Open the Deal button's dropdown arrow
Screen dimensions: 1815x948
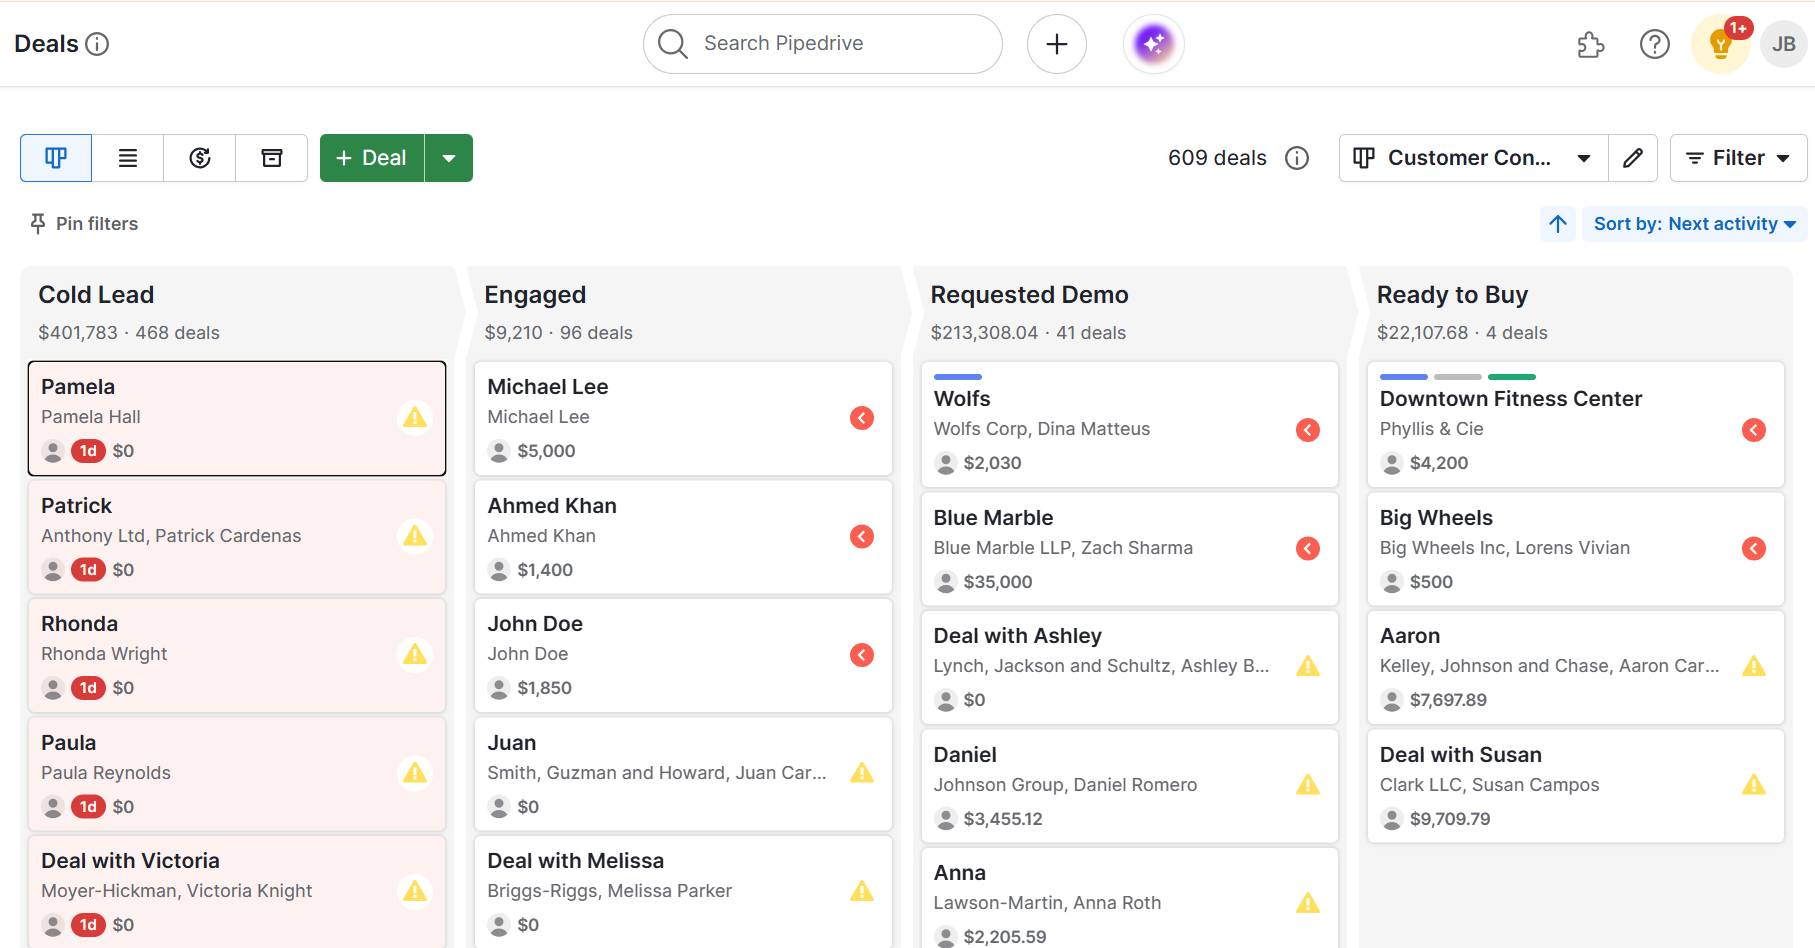(449, 157)
